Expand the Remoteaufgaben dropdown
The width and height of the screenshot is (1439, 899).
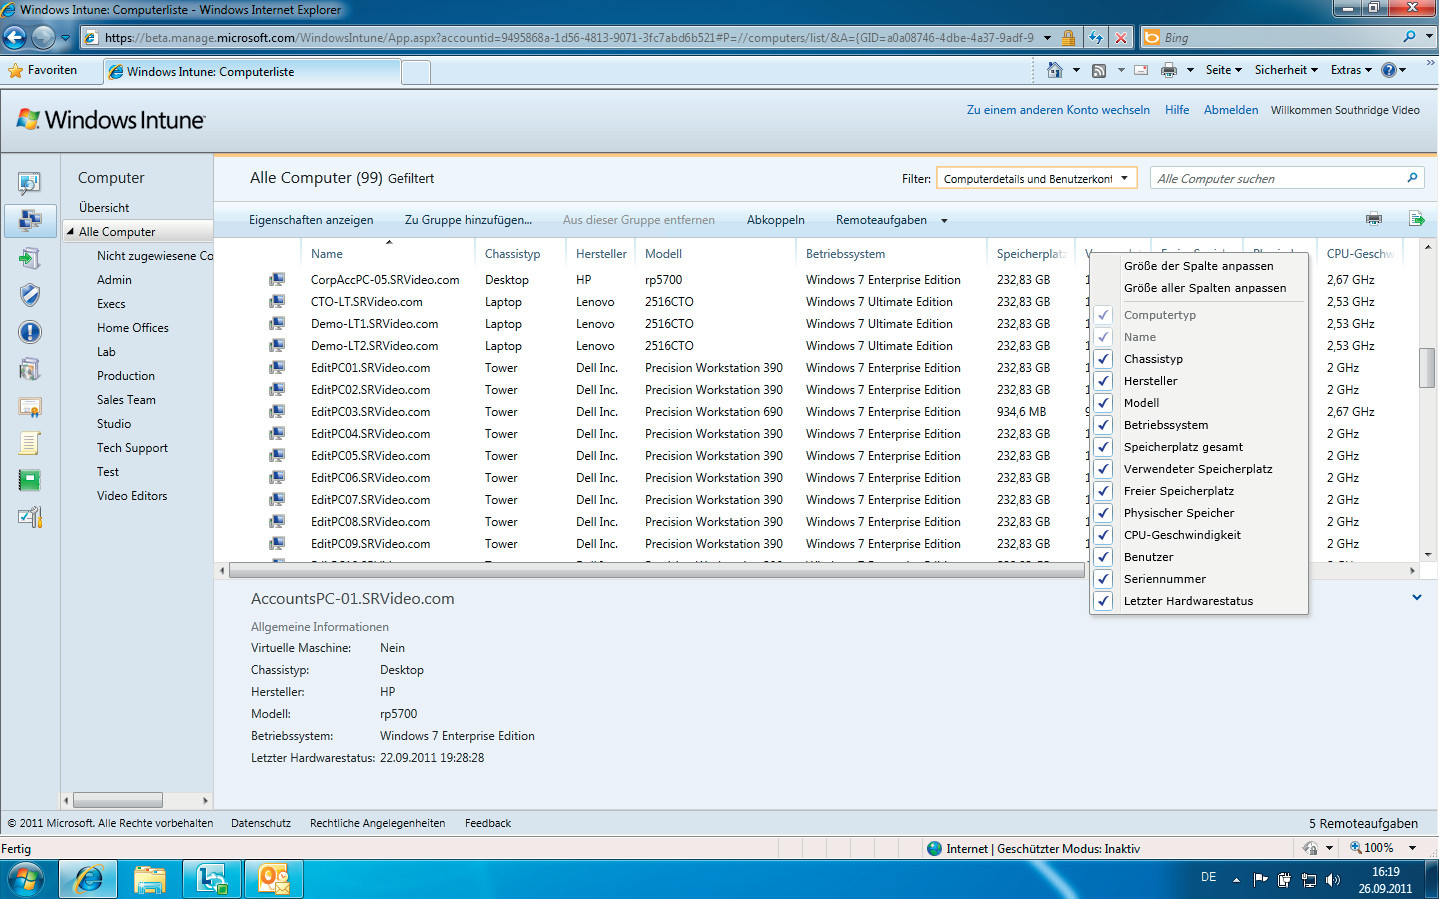(x=943, y=220)
